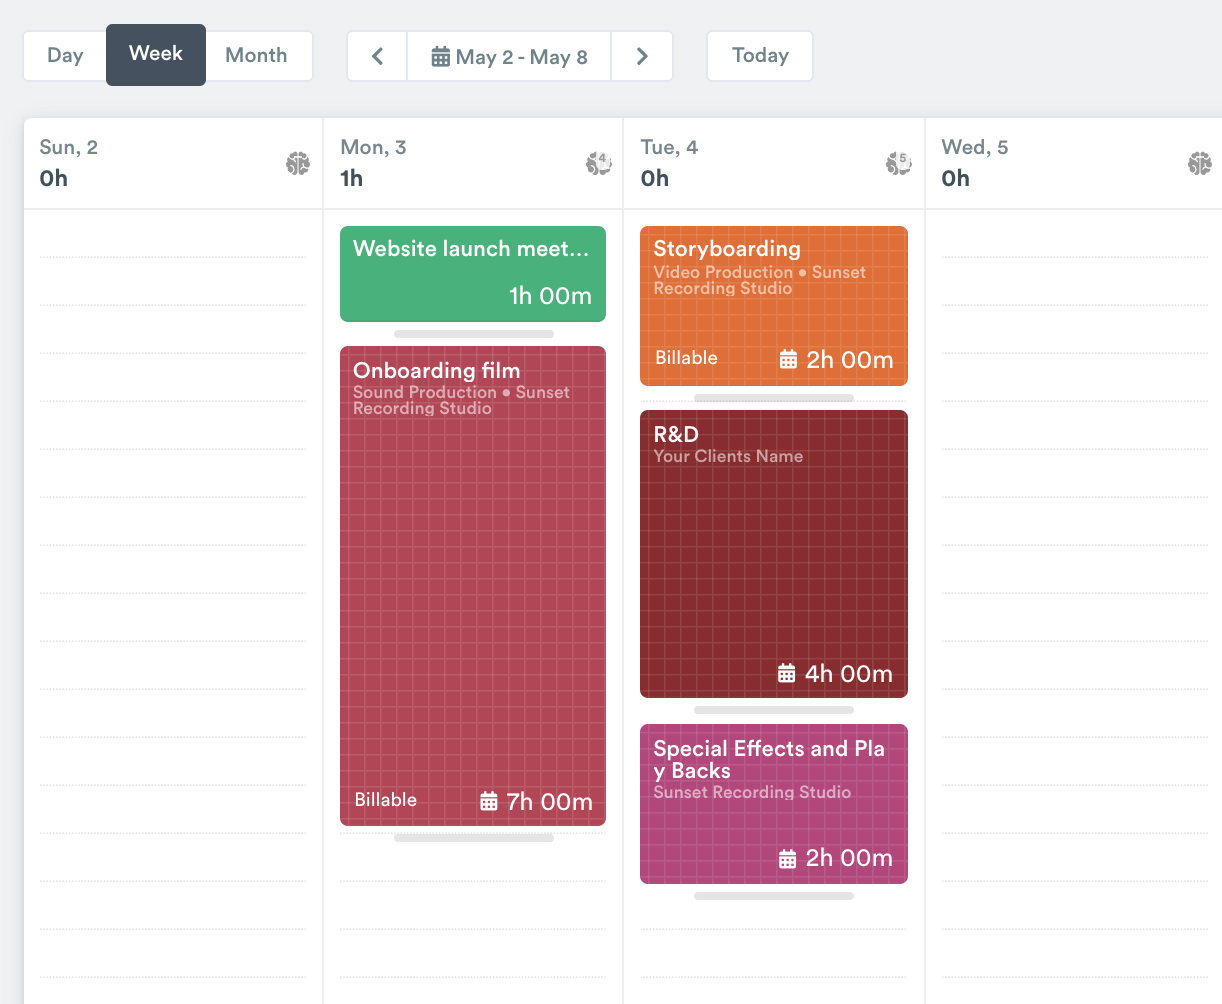The image size is (1222, 1004).
Task: Go to previous week with left chevron
Action: tap(377, 57)
